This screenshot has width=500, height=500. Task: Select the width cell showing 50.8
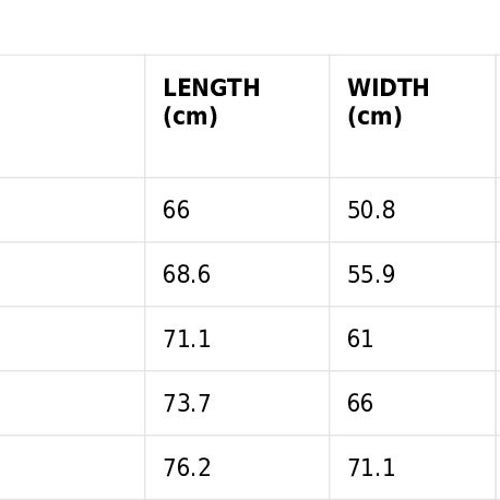point(412,210)
